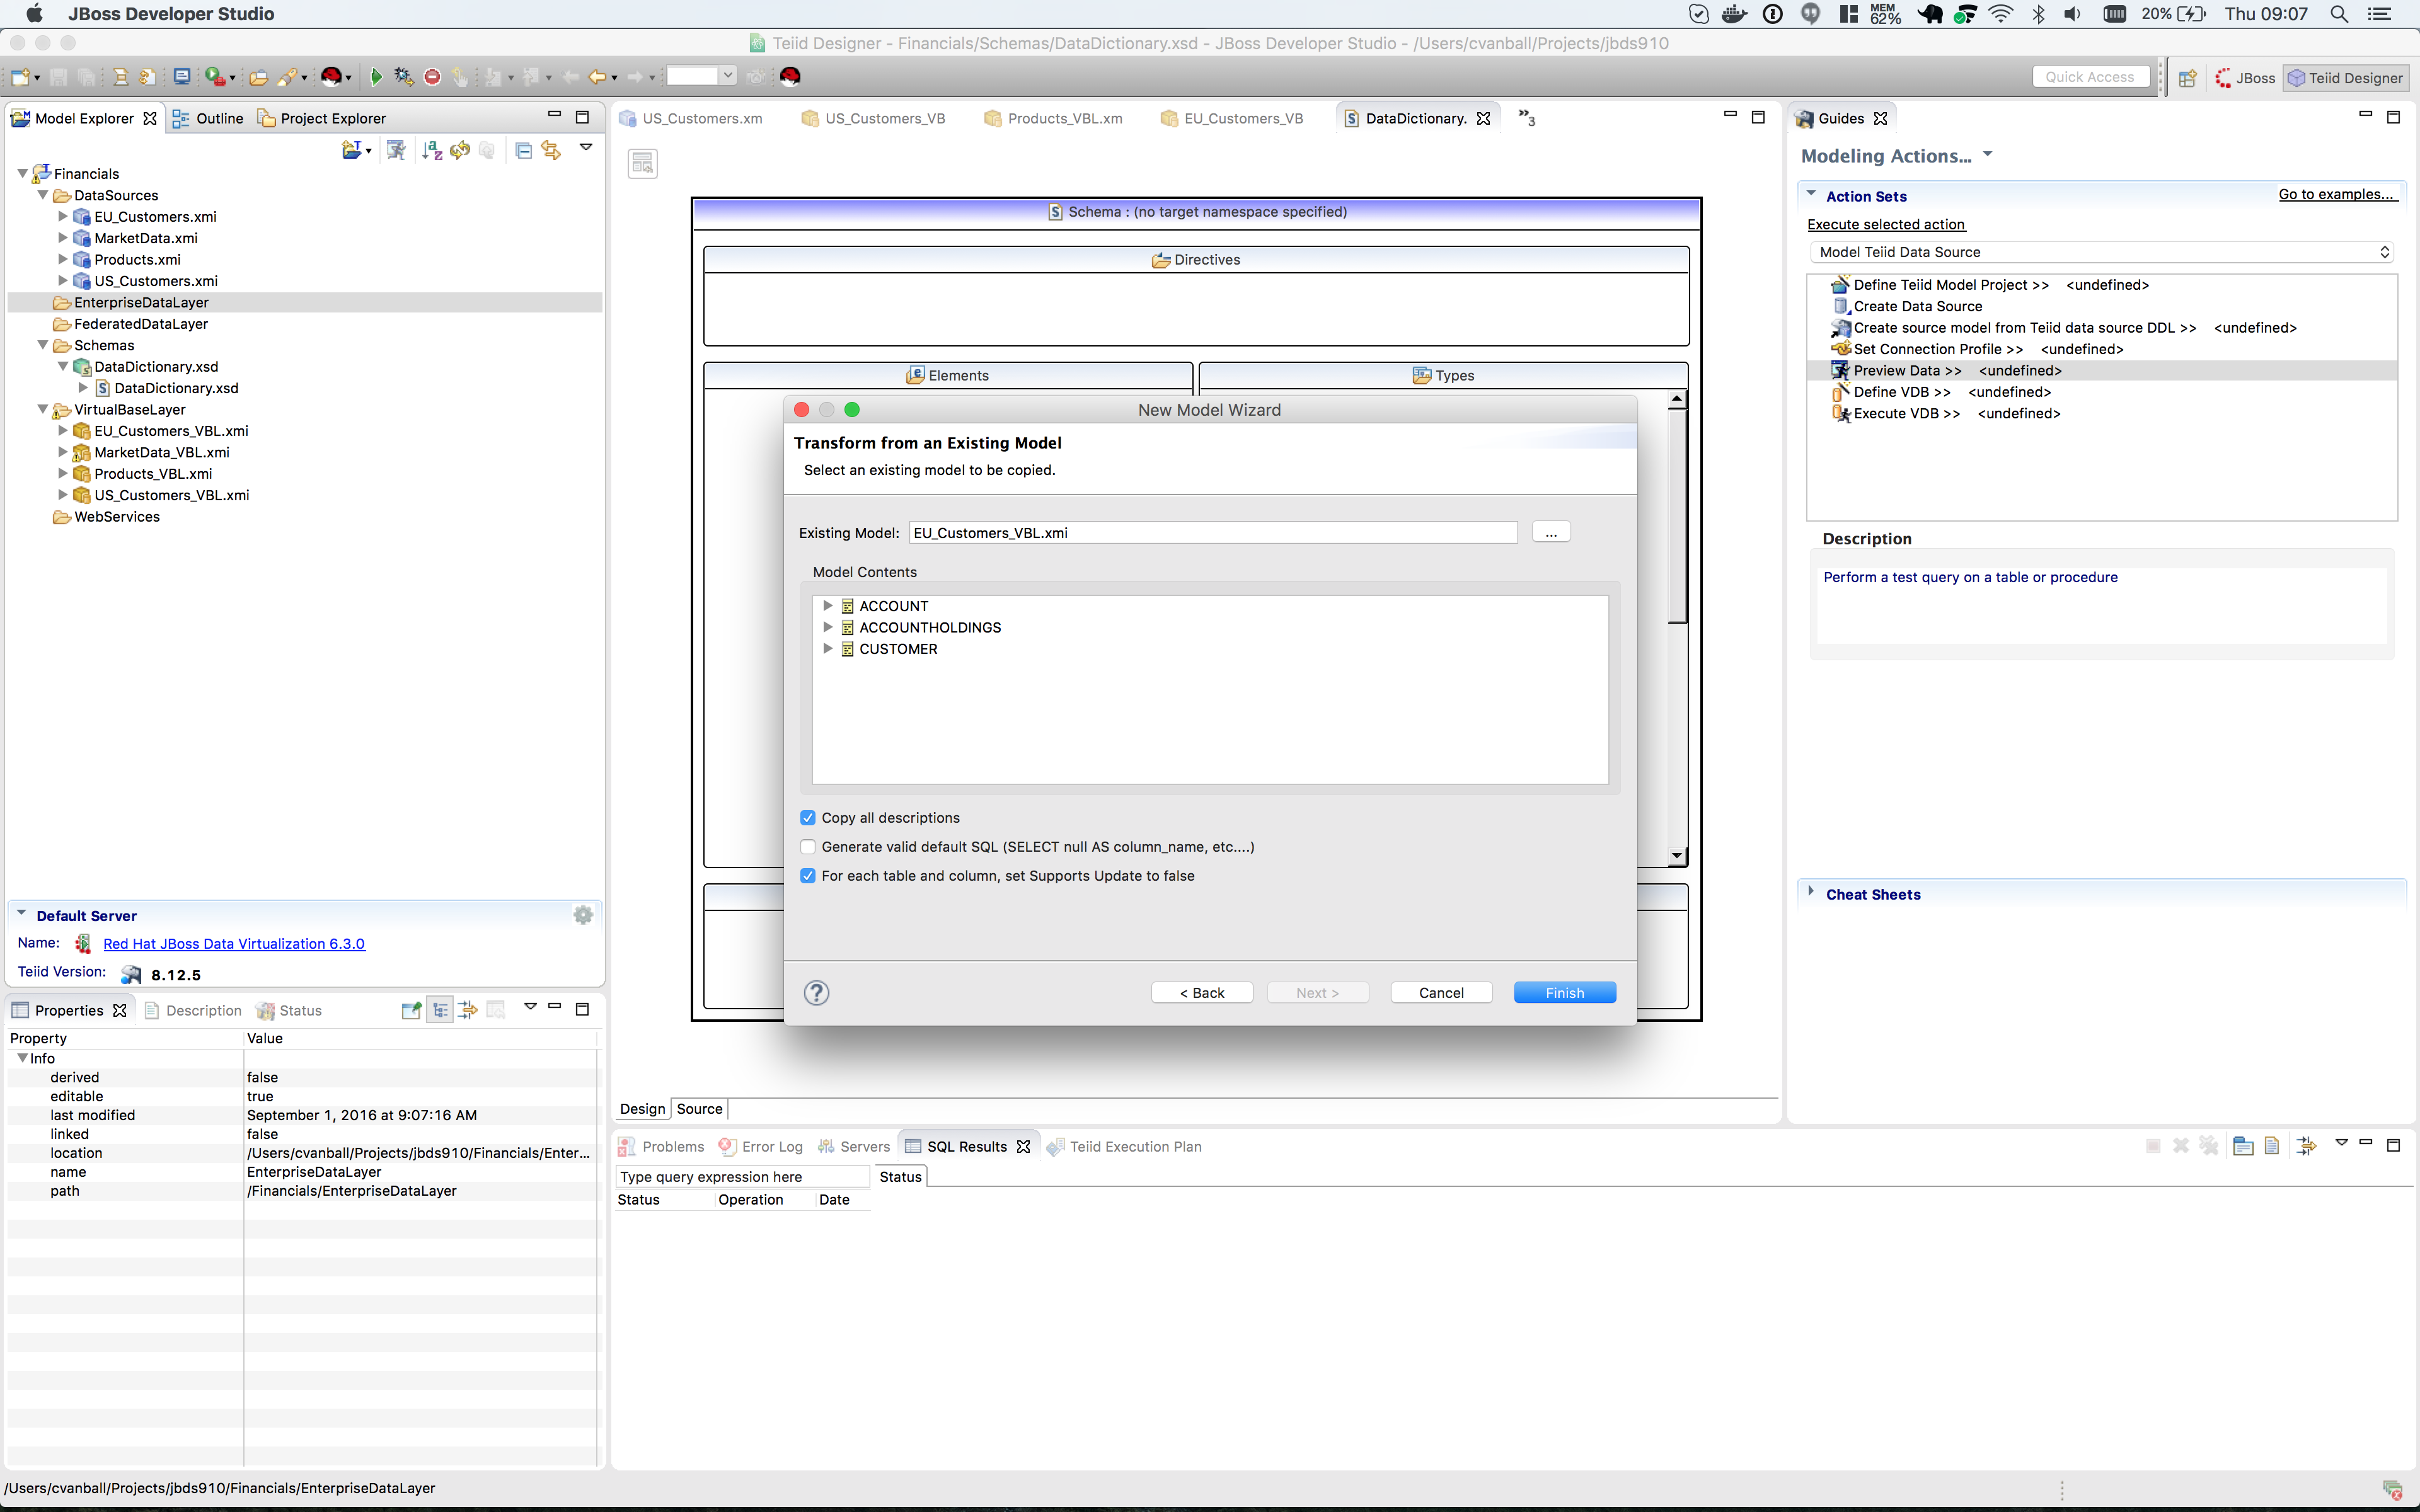Click the Open Perspective icon near JBoss
Image resolution: width=2420 pixels, height=1512 pixels.
(2187, 78)
